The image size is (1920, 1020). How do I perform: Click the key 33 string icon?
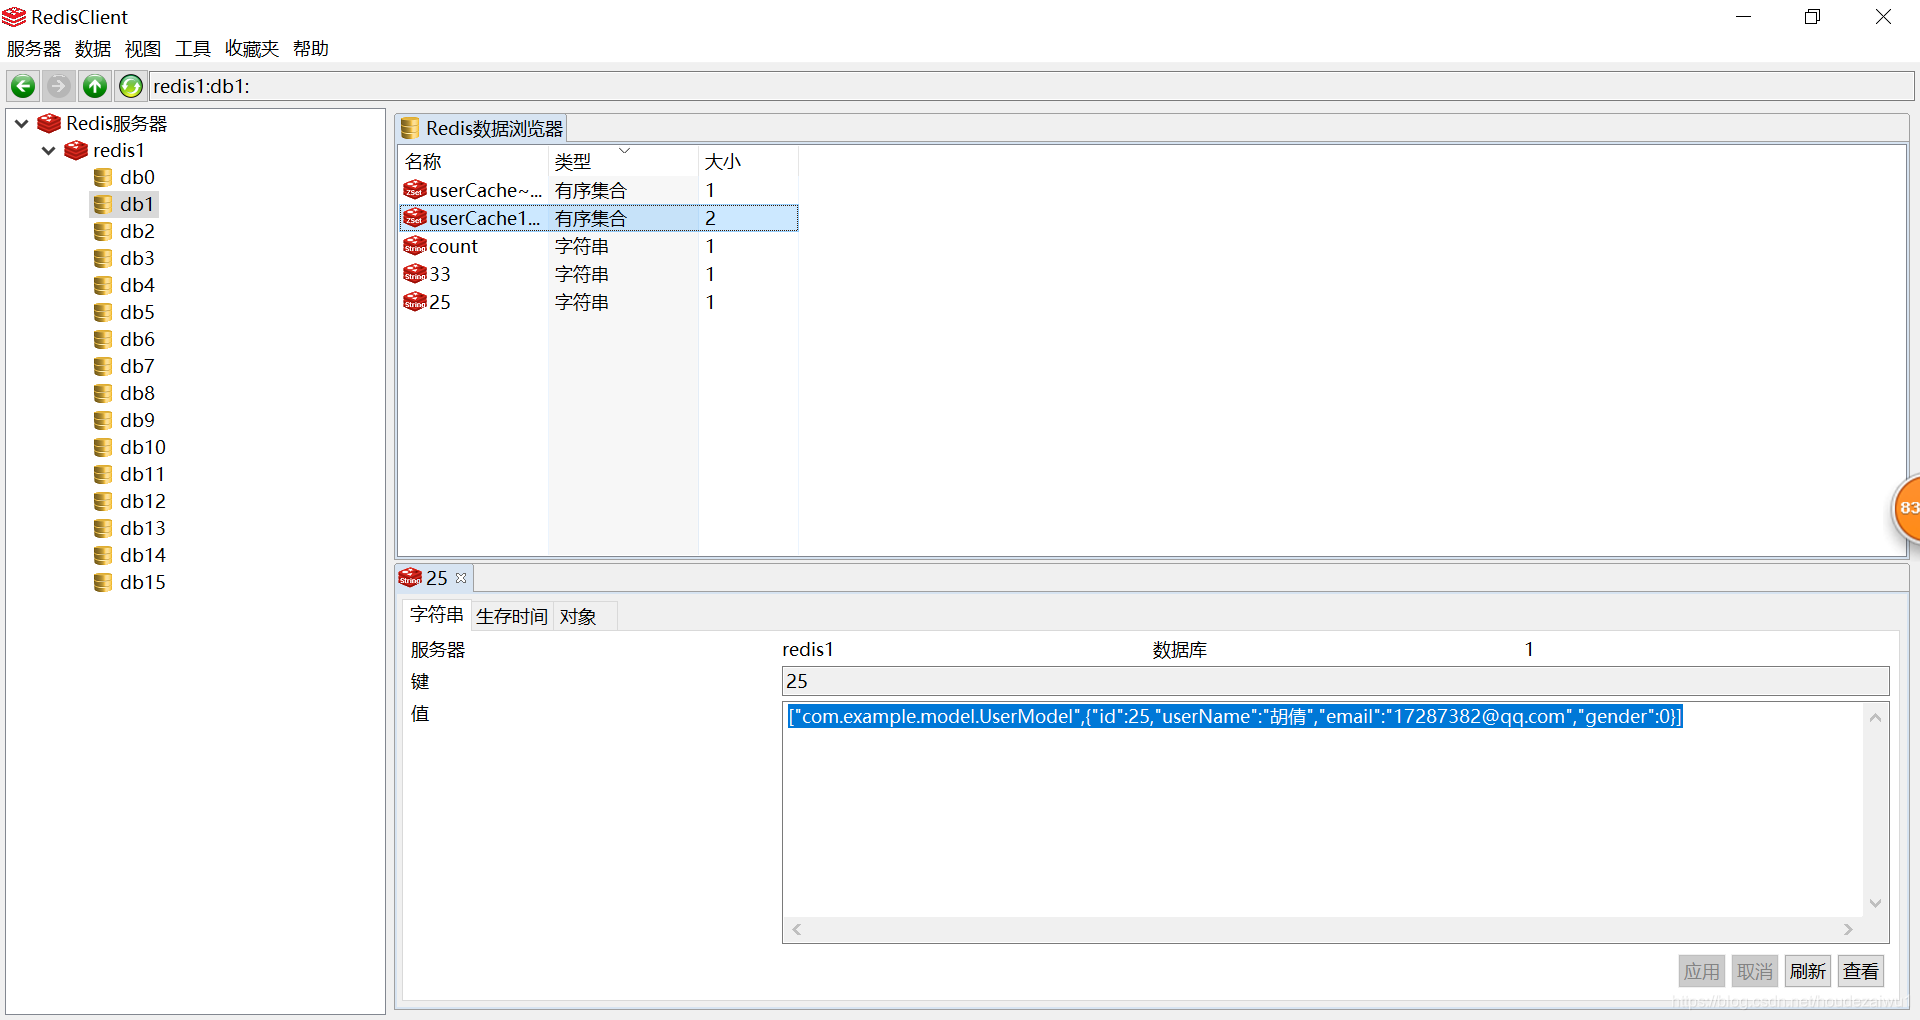414,273
